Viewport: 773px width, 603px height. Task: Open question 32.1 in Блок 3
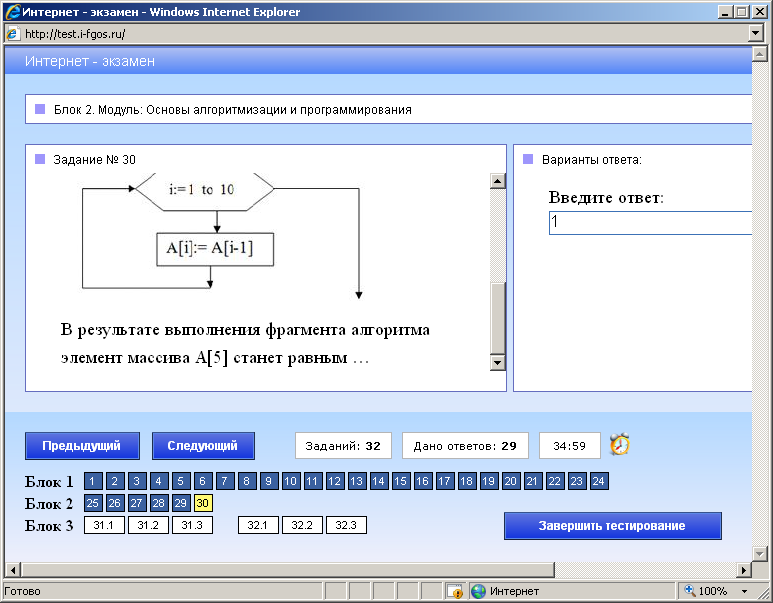[x=258, y=525]
